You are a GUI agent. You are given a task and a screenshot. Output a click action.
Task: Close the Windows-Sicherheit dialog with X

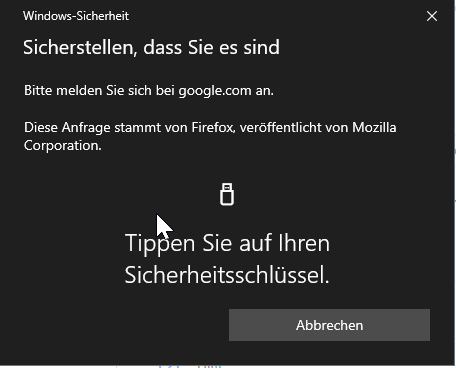tap(432, 16)
